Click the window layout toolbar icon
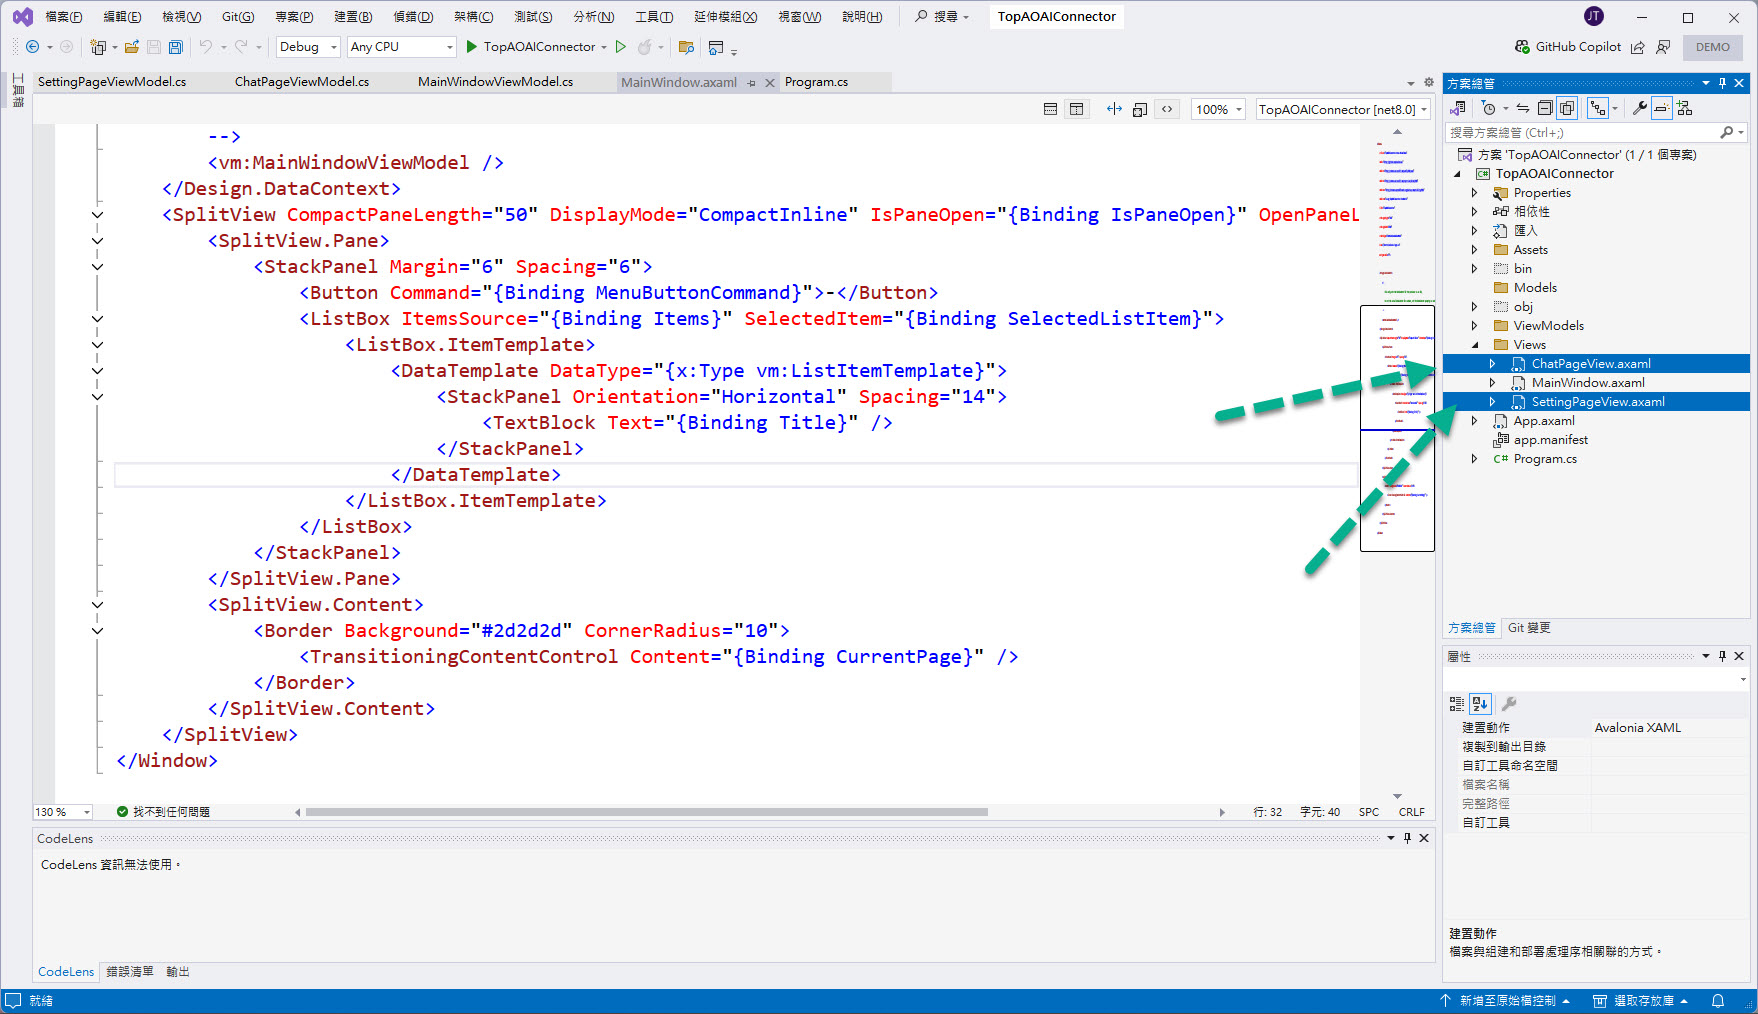This screenshot has width=1758, height=1014. coord(716,47)
